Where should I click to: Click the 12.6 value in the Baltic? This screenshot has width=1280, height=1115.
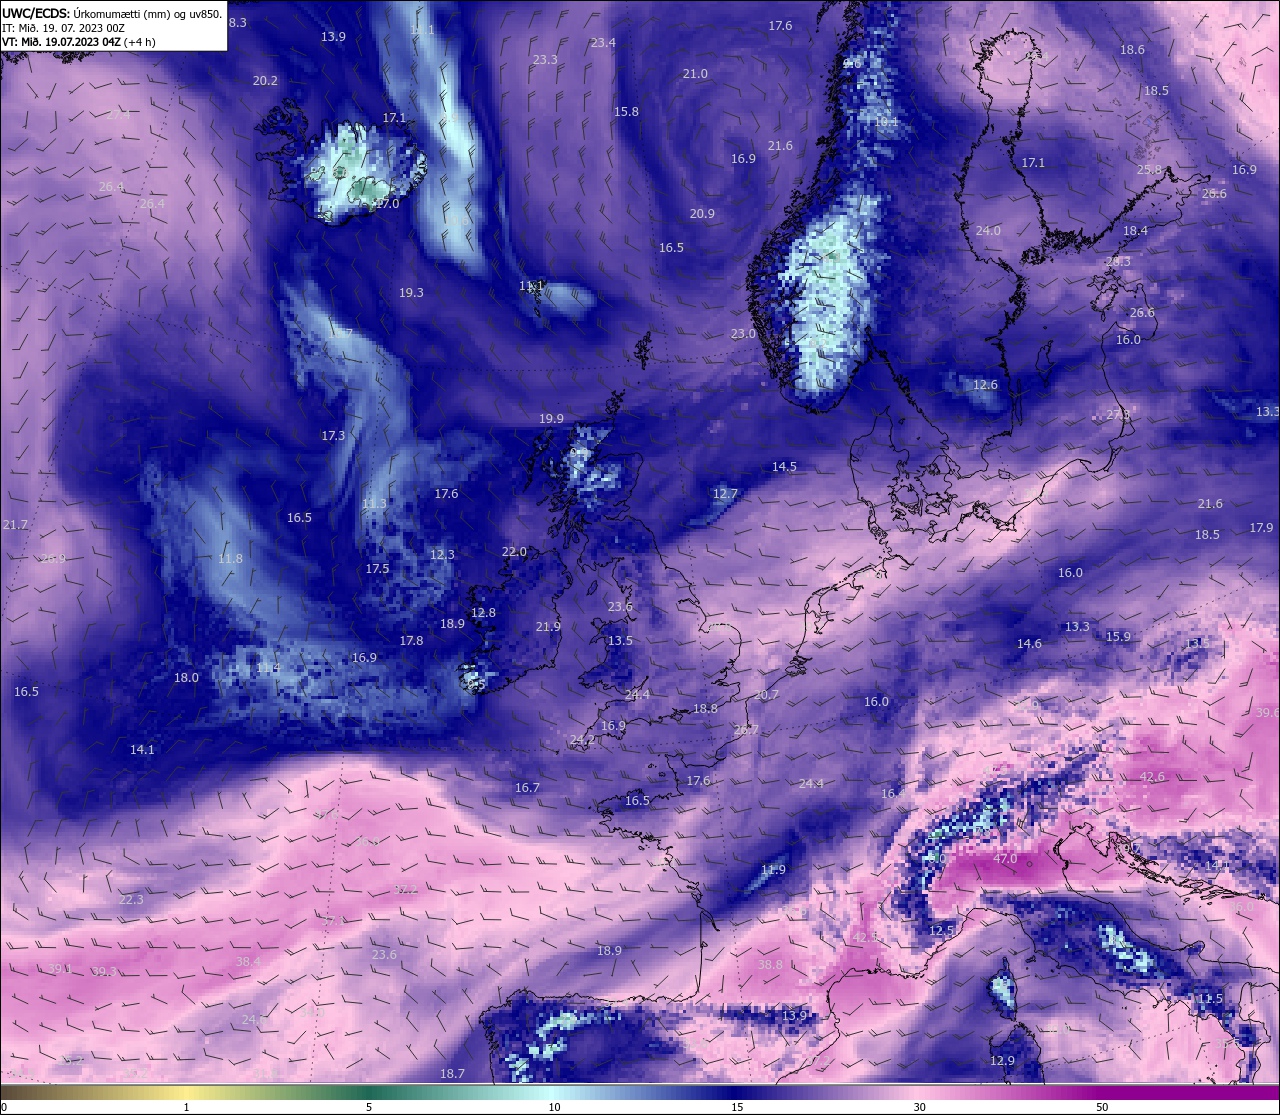tap(985, 384)
